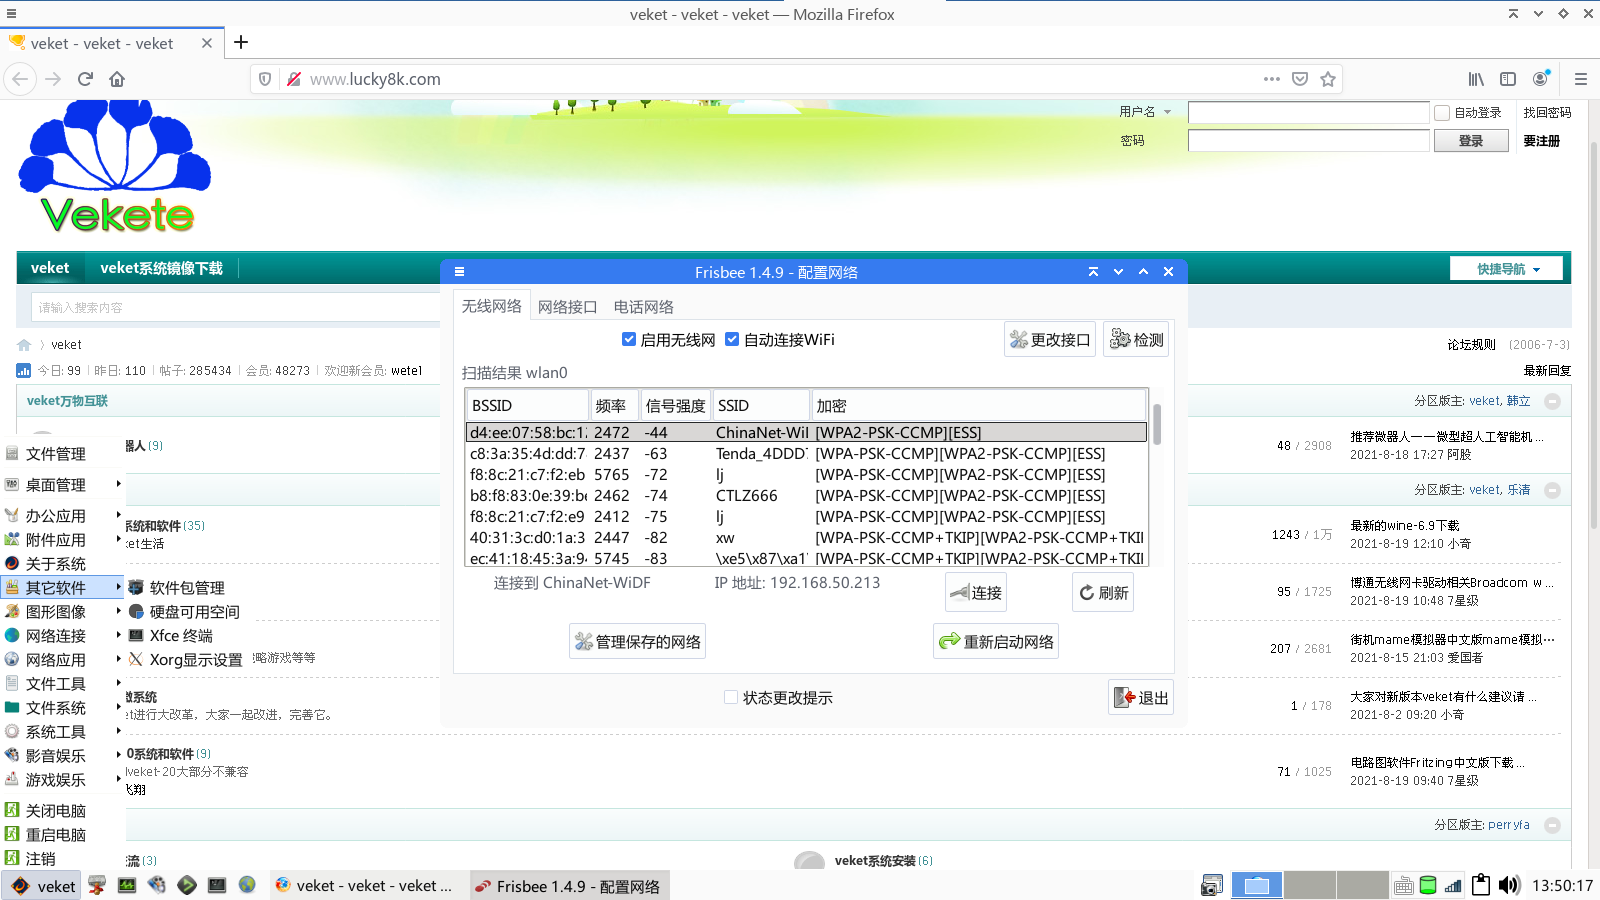Open 软件包管理 from the submenu
This screenshot has height=900, width=1600.
coord(186,588)
